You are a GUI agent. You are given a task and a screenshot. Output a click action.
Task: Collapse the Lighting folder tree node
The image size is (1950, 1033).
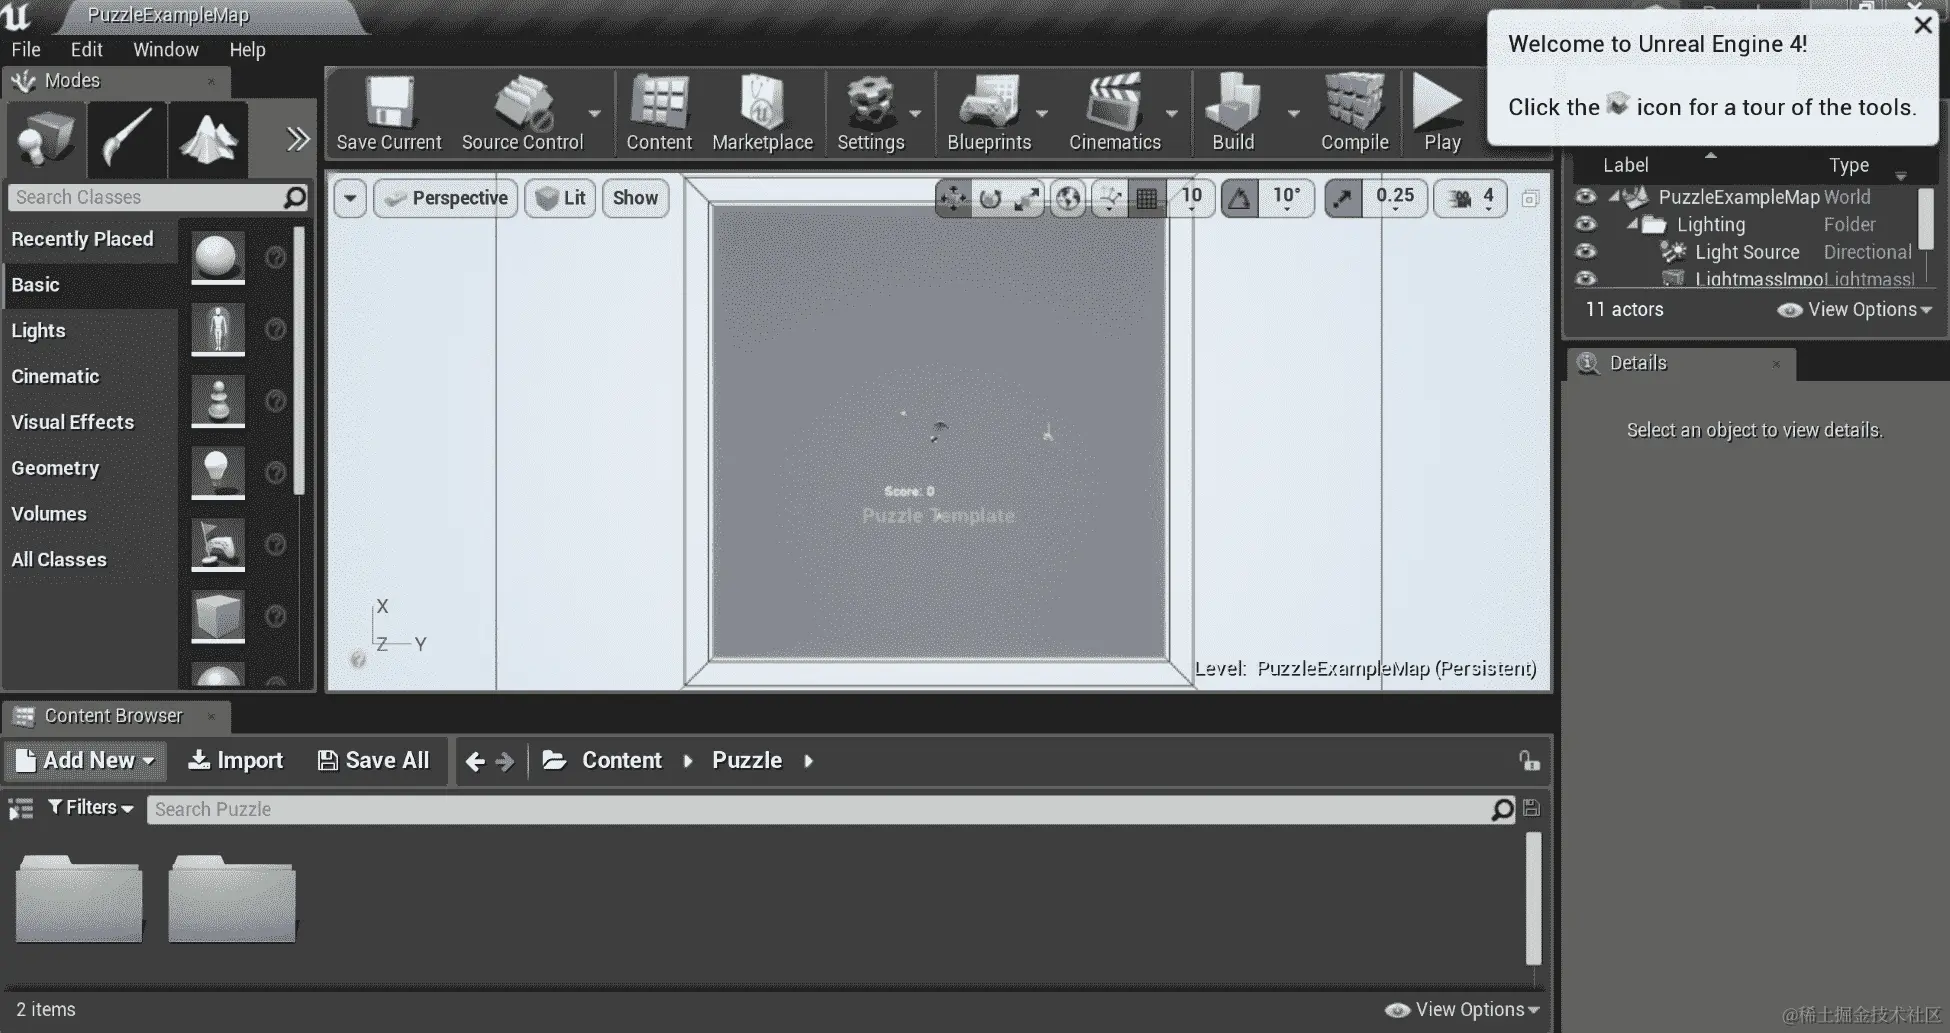pos(1632,223)
